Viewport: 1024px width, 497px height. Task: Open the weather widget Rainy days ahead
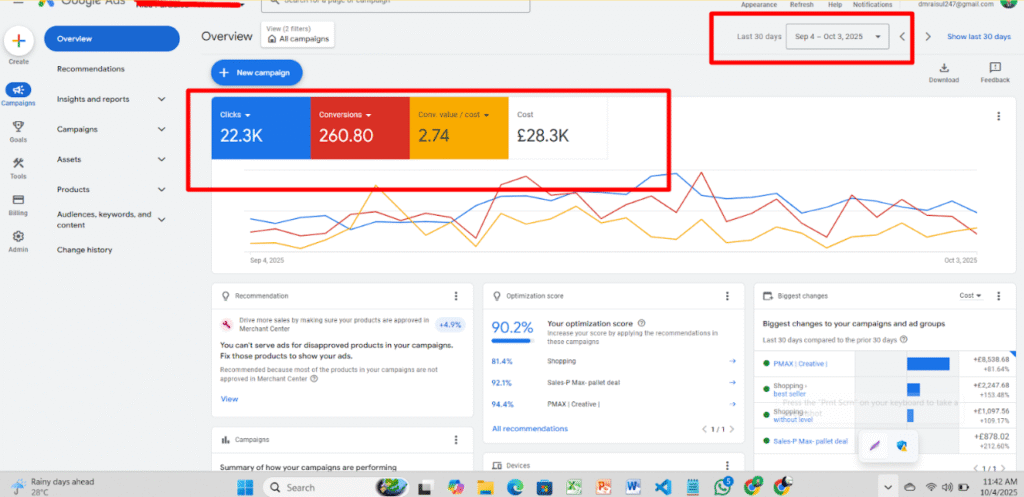(x=54, y=487)
